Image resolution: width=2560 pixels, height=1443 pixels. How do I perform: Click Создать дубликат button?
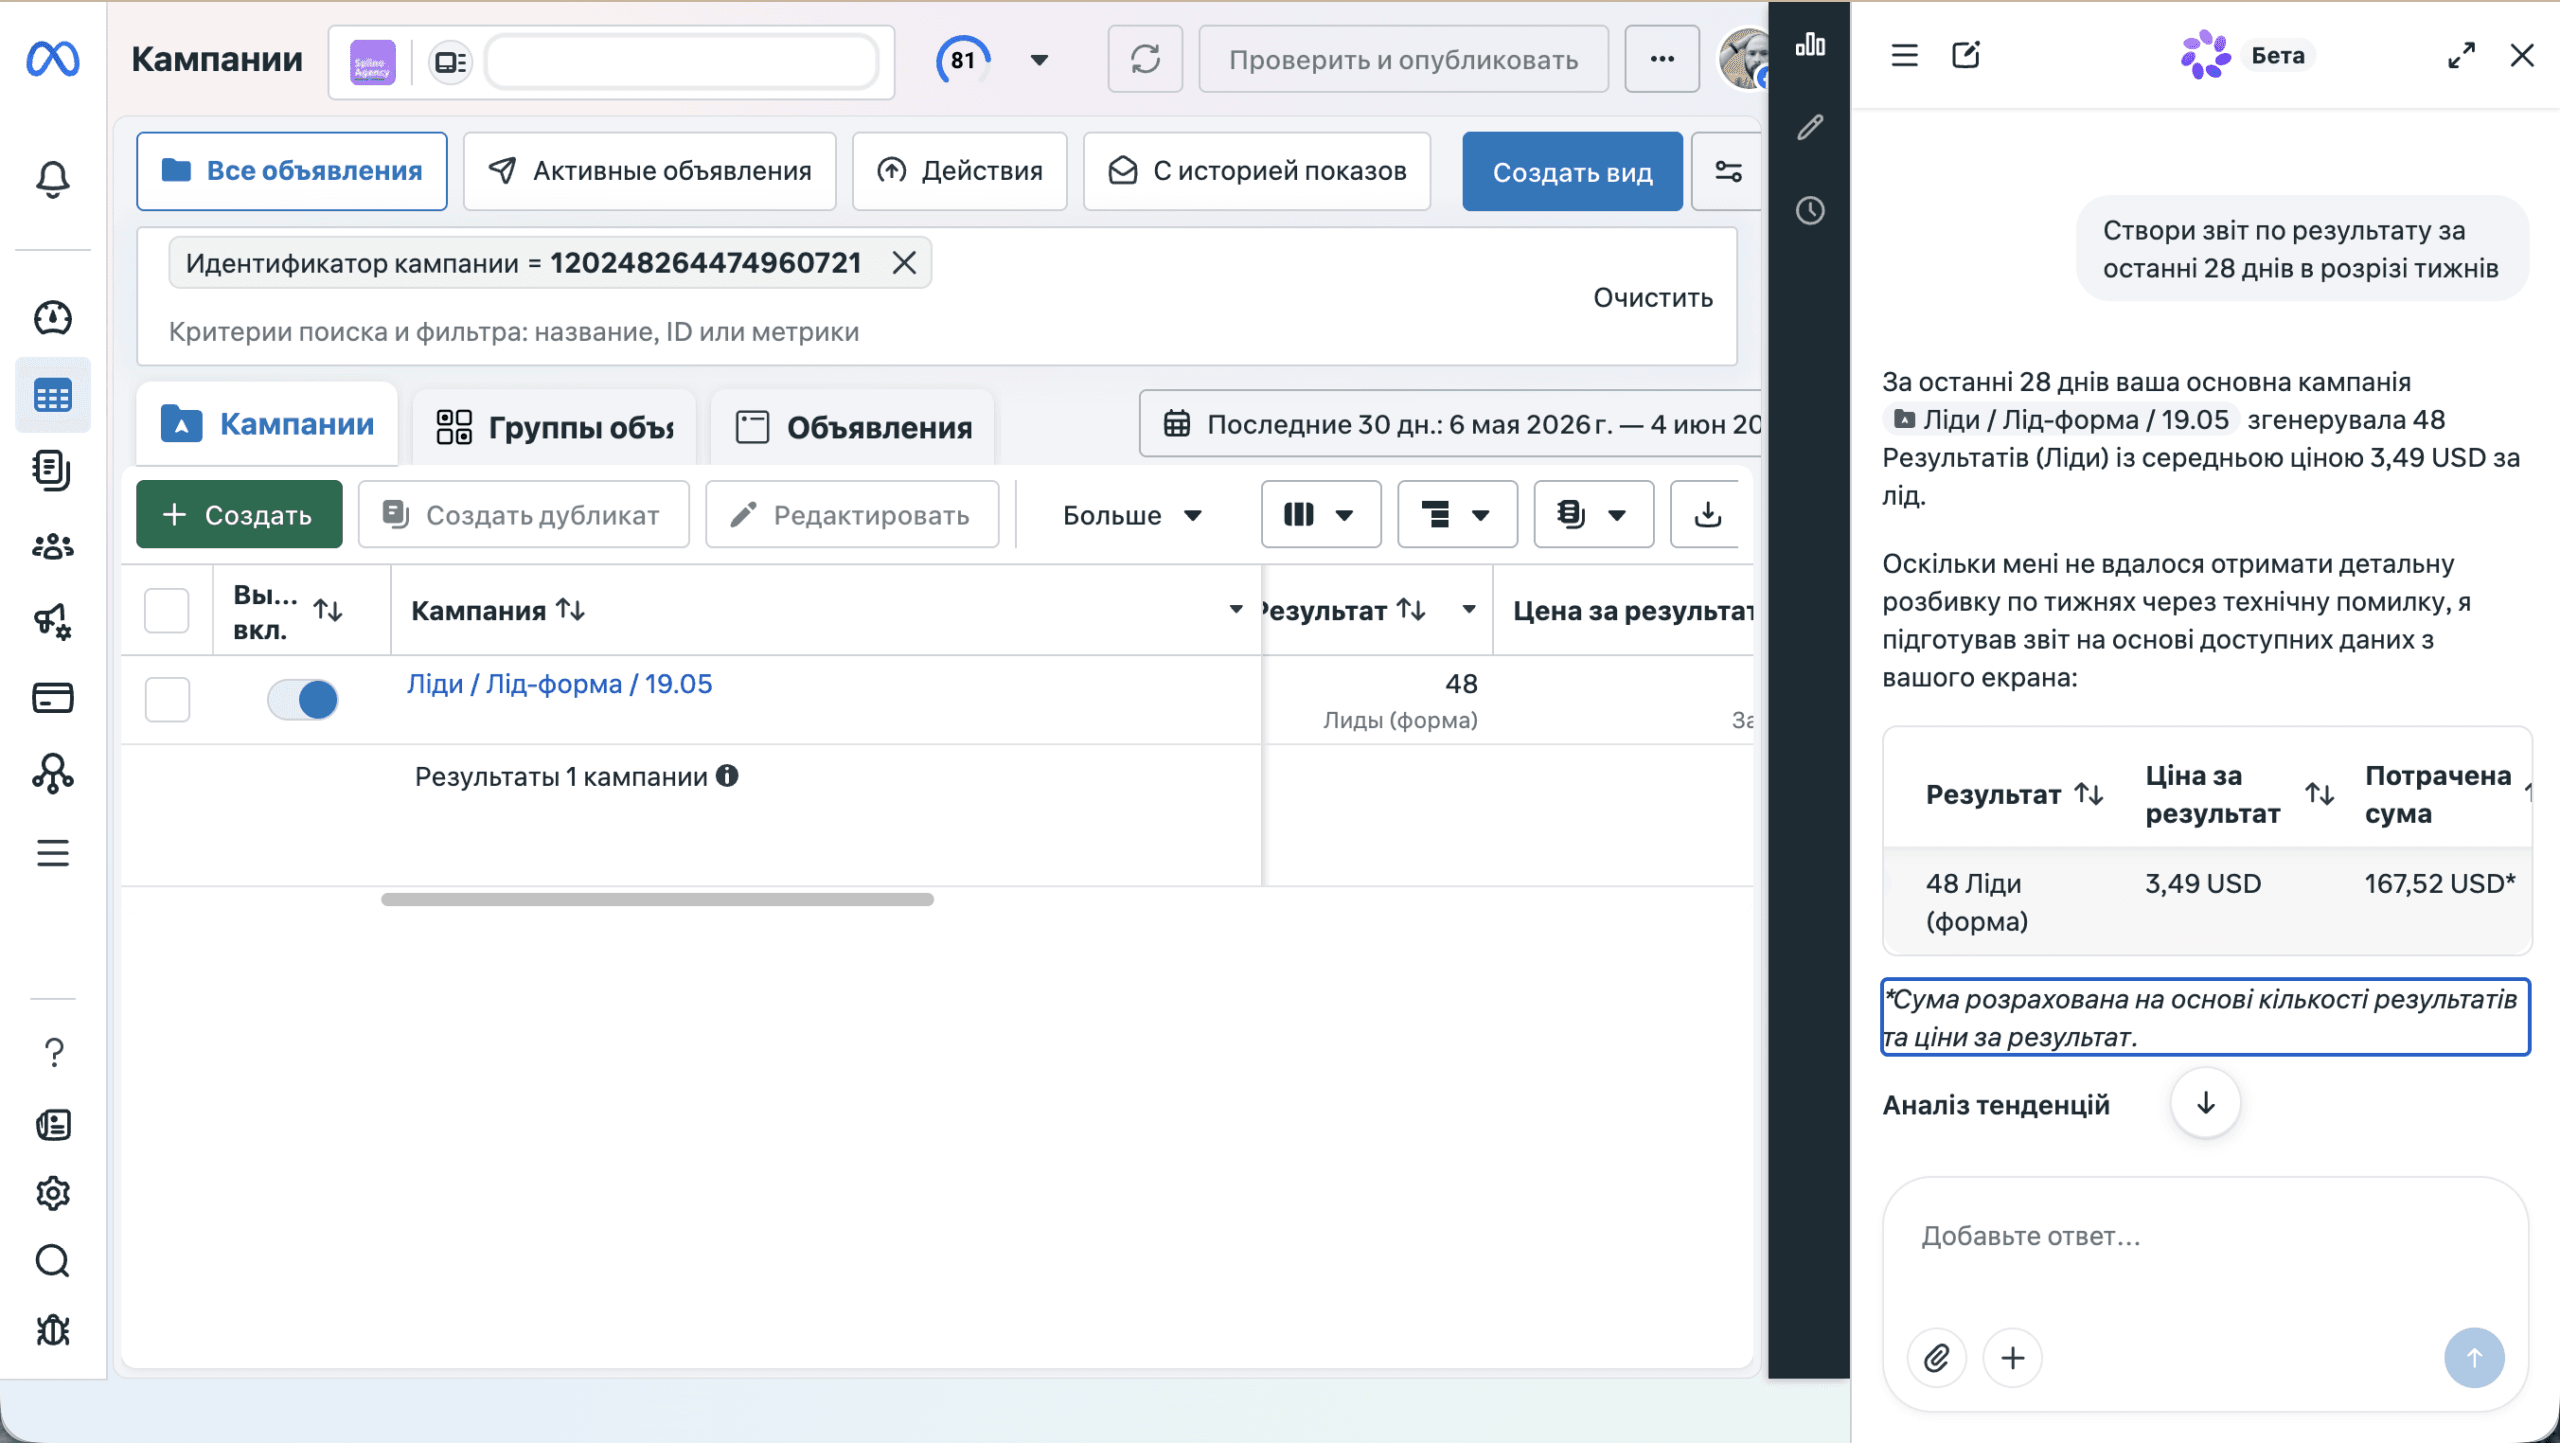tap(524, 515)
